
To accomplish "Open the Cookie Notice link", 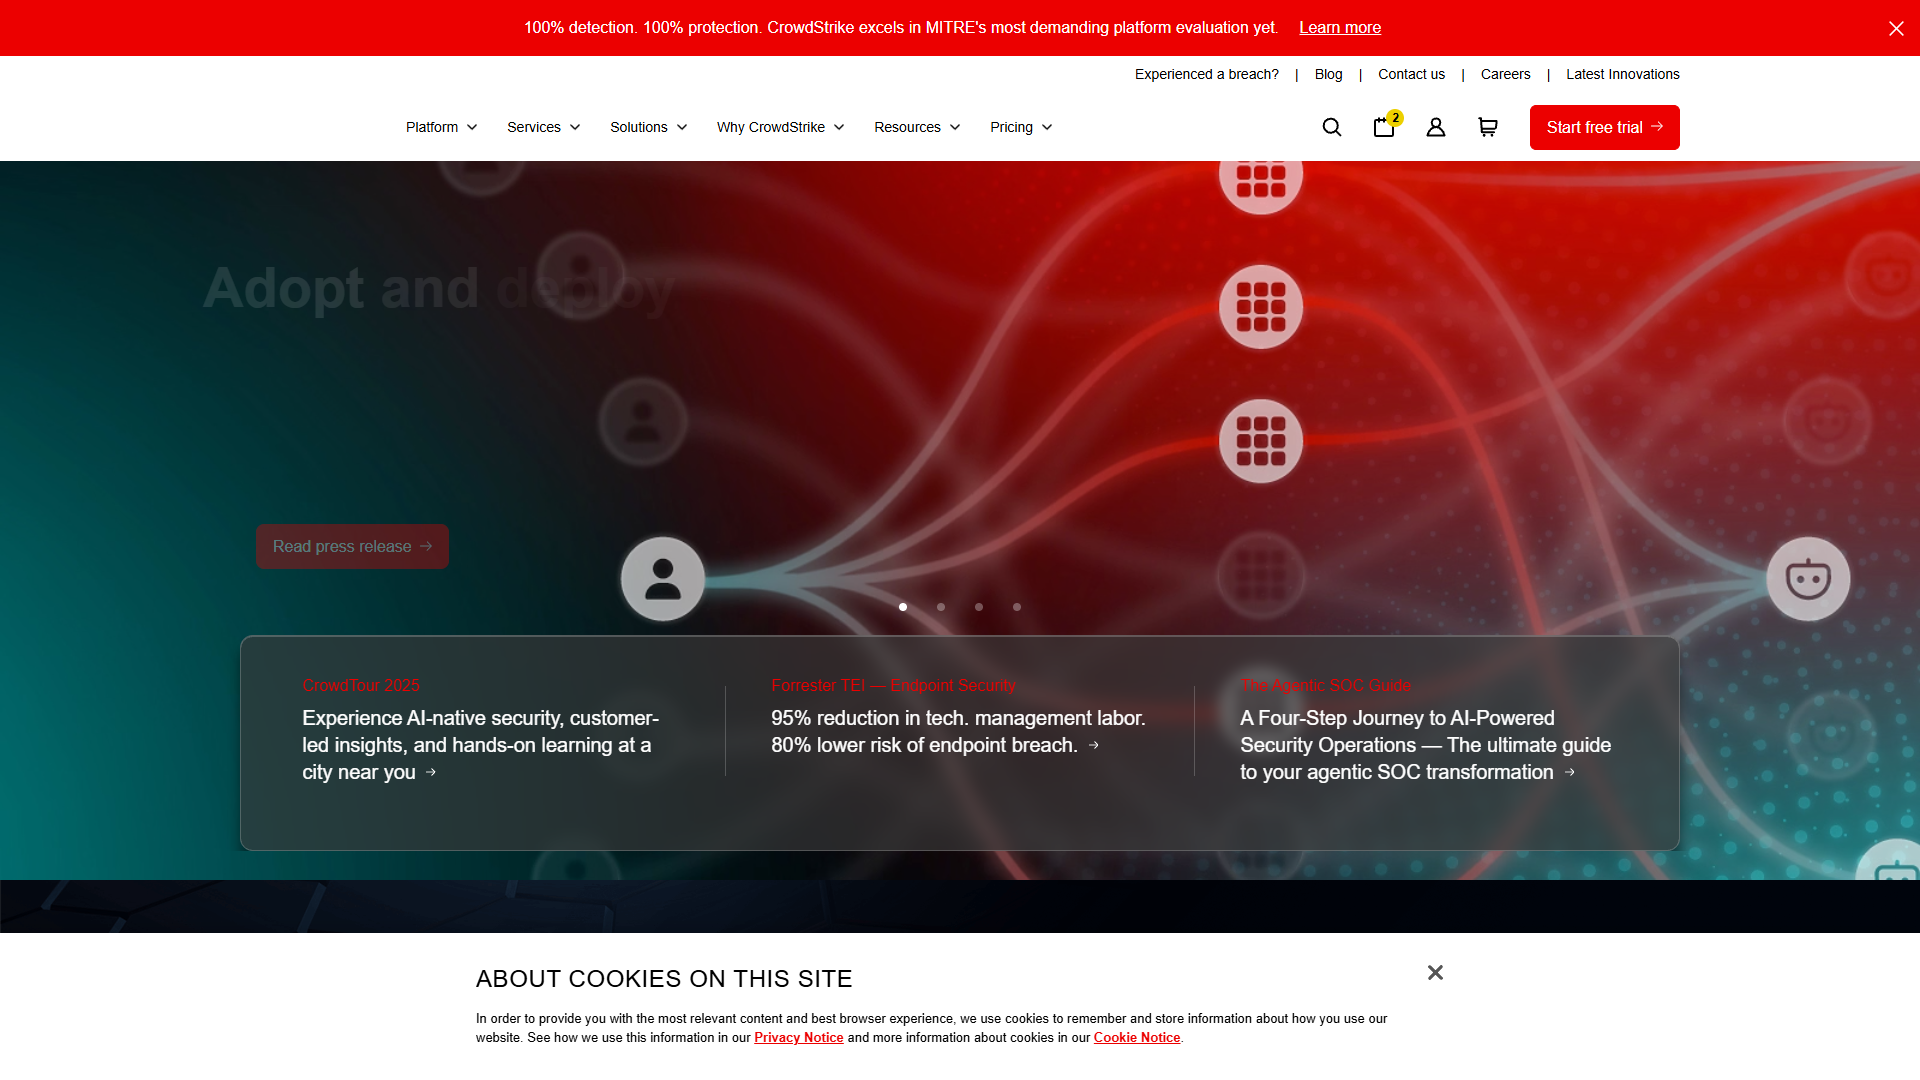I will point(1136,1037).
